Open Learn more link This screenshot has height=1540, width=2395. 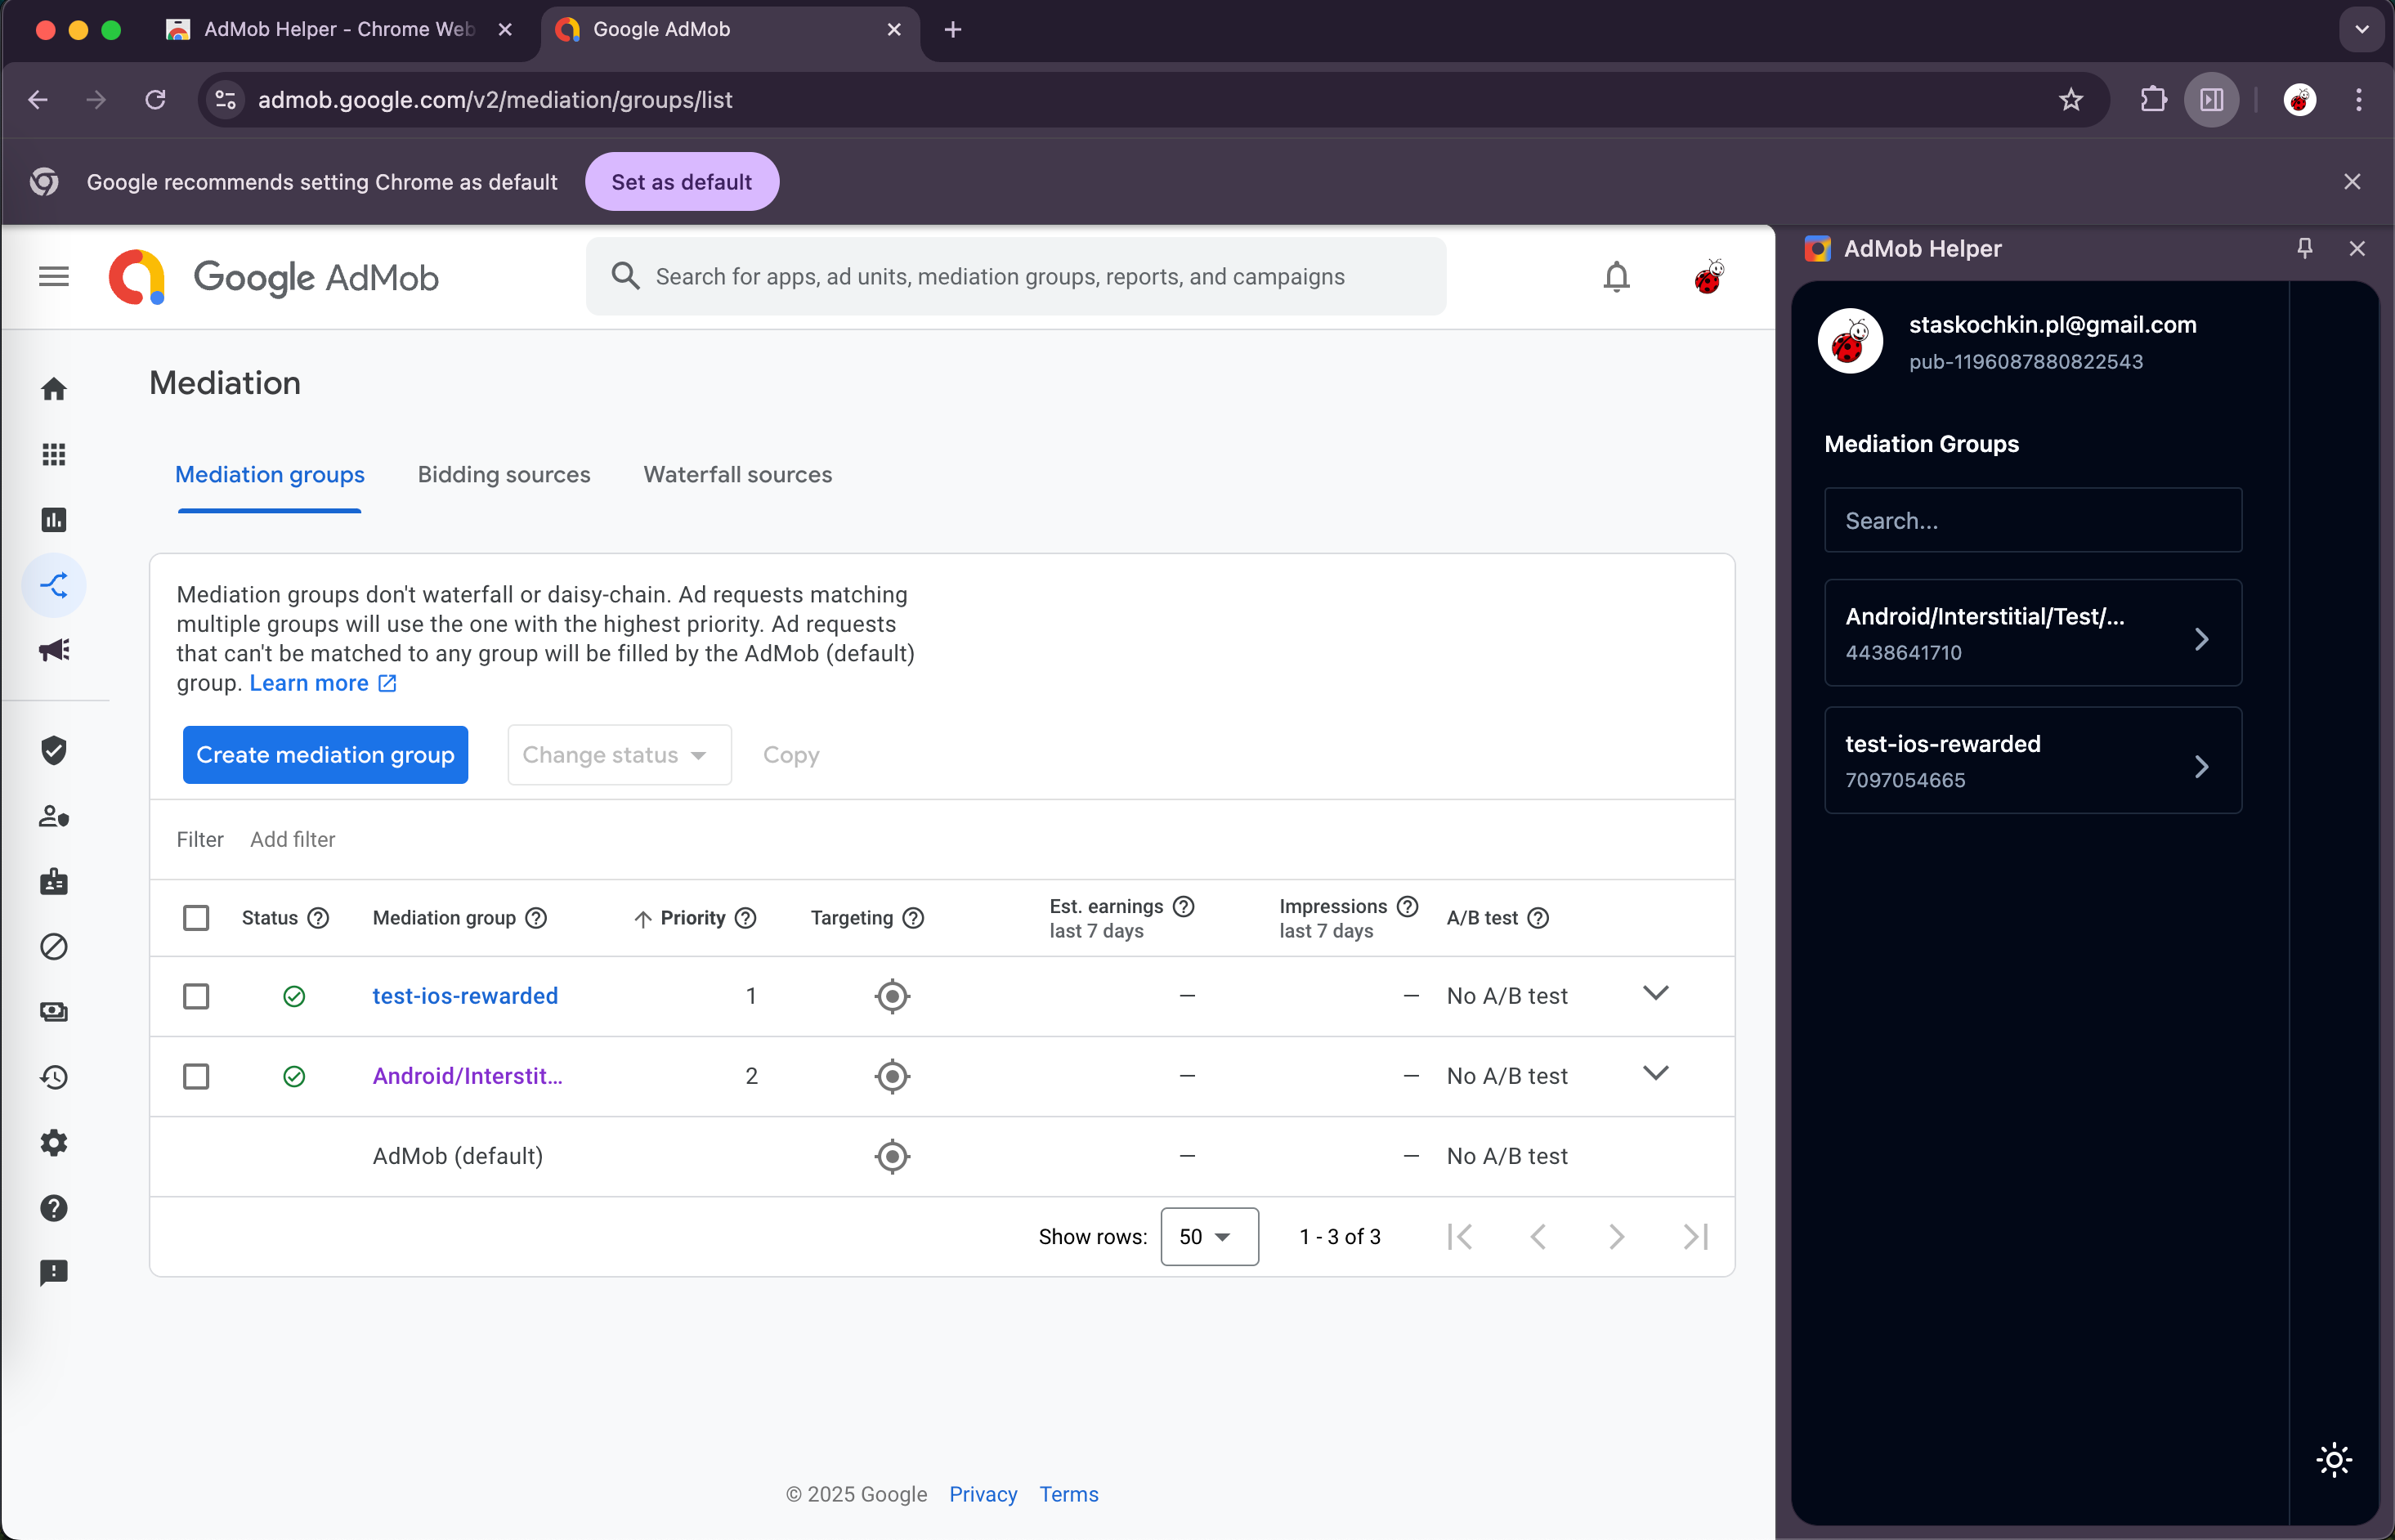tap(322, 683)
